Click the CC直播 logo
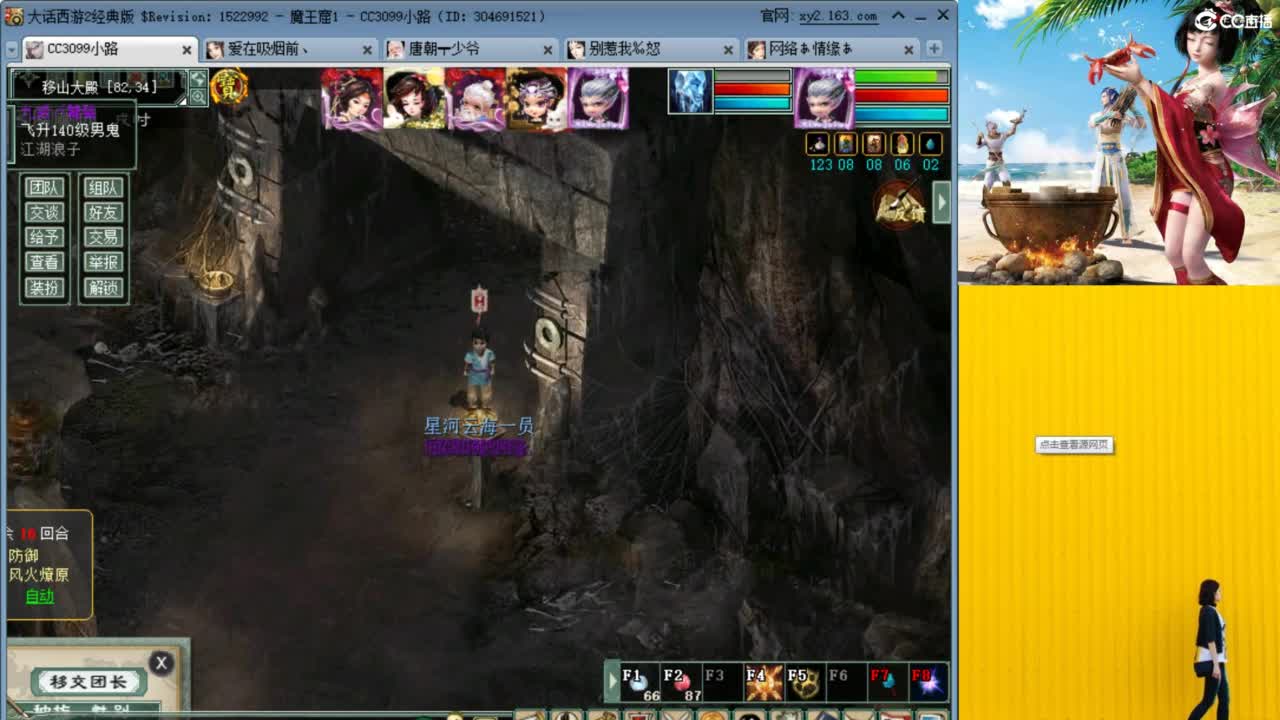1280x720 pixels. (x=1232, y=20)
